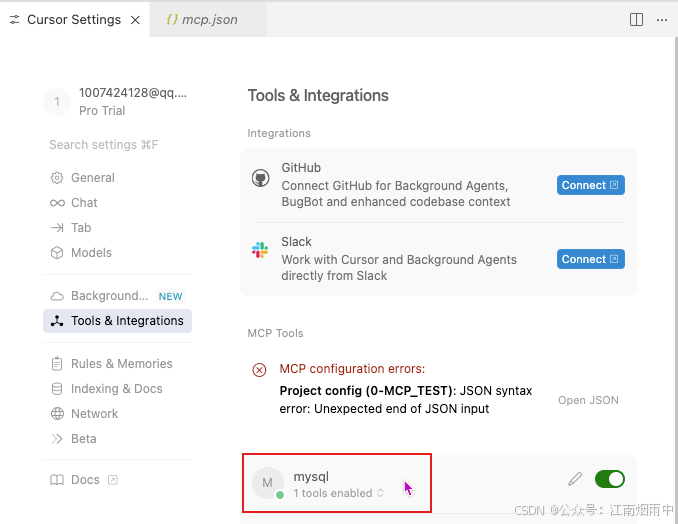Edit the mysql MCP server
This screenshot has height=524, width=678.
[x=575, y=479]
